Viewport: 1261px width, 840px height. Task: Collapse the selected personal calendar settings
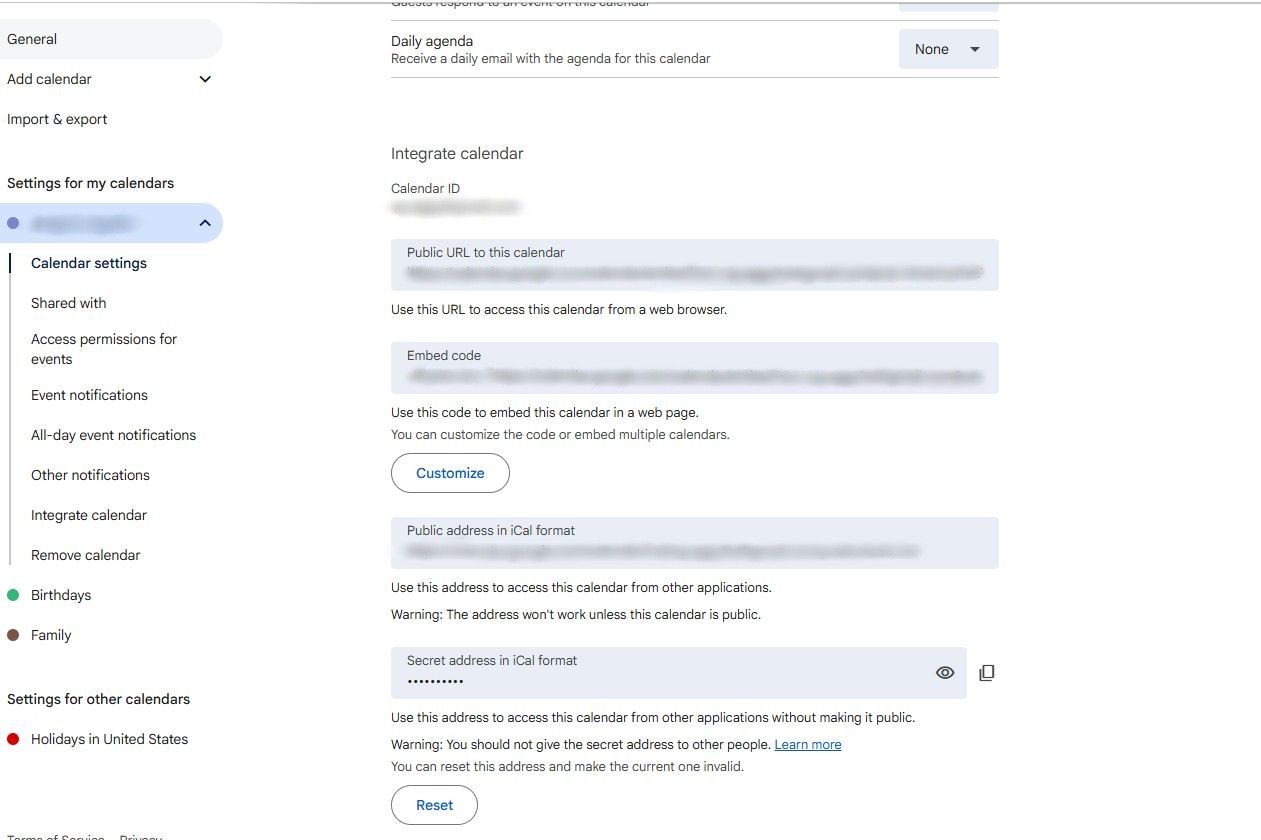[x=205, y=223]
